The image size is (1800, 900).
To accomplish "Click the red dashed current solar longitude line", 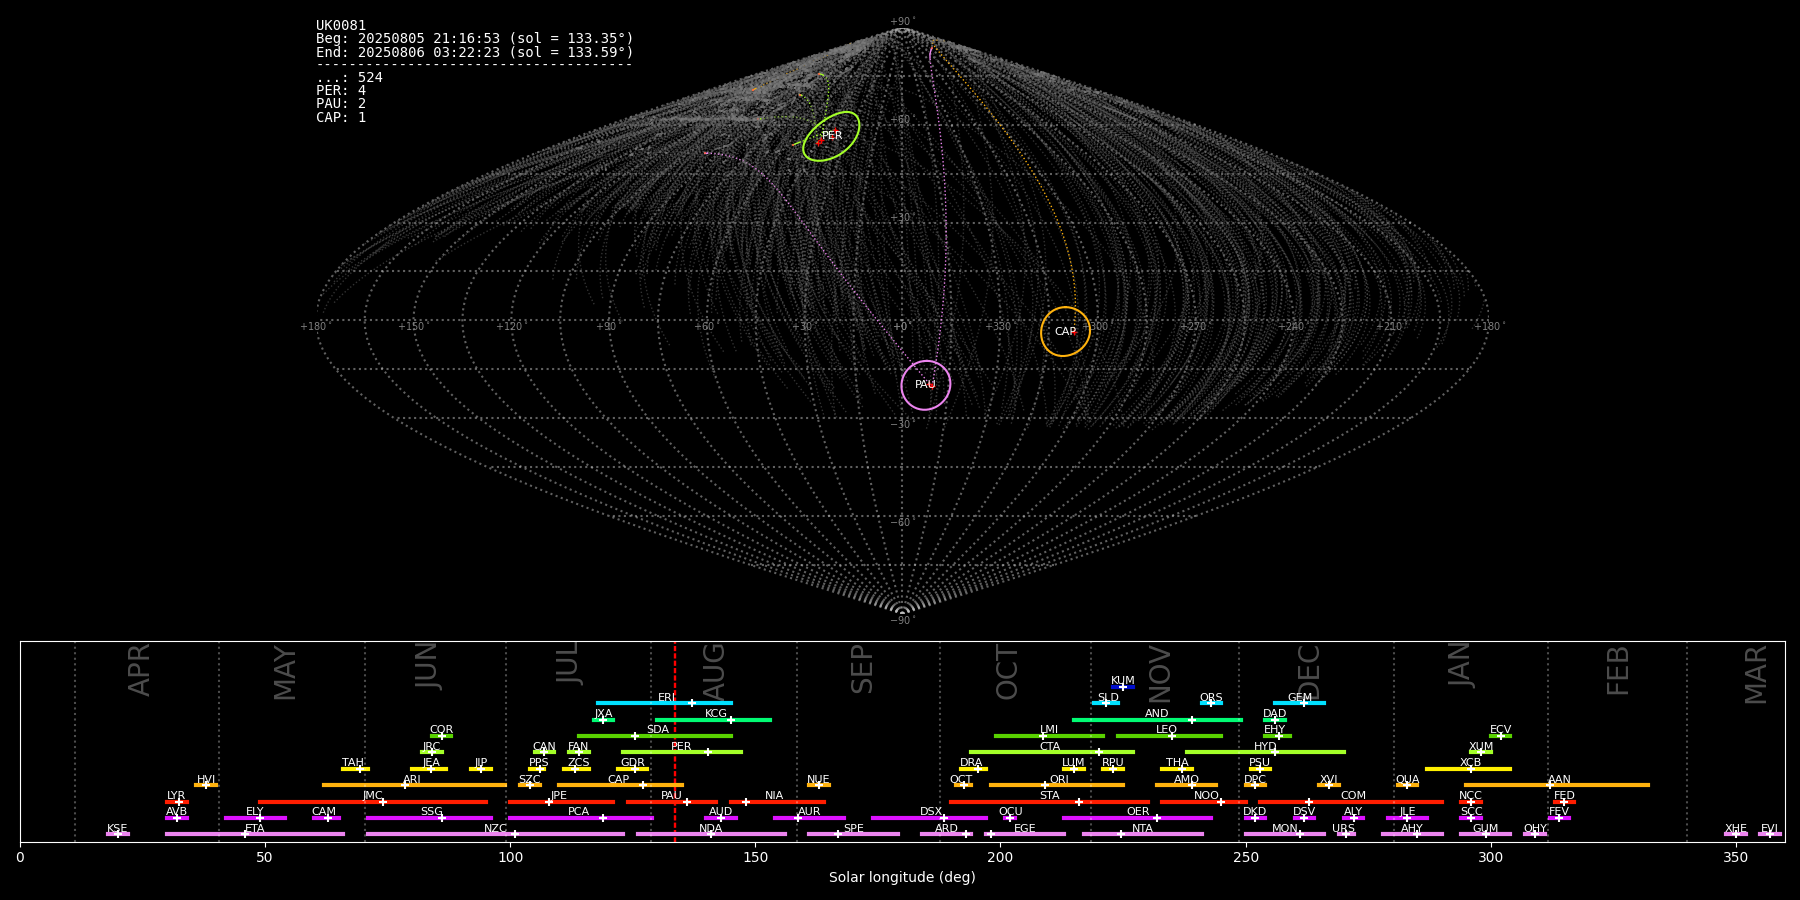I will click(x=675, y=741).
